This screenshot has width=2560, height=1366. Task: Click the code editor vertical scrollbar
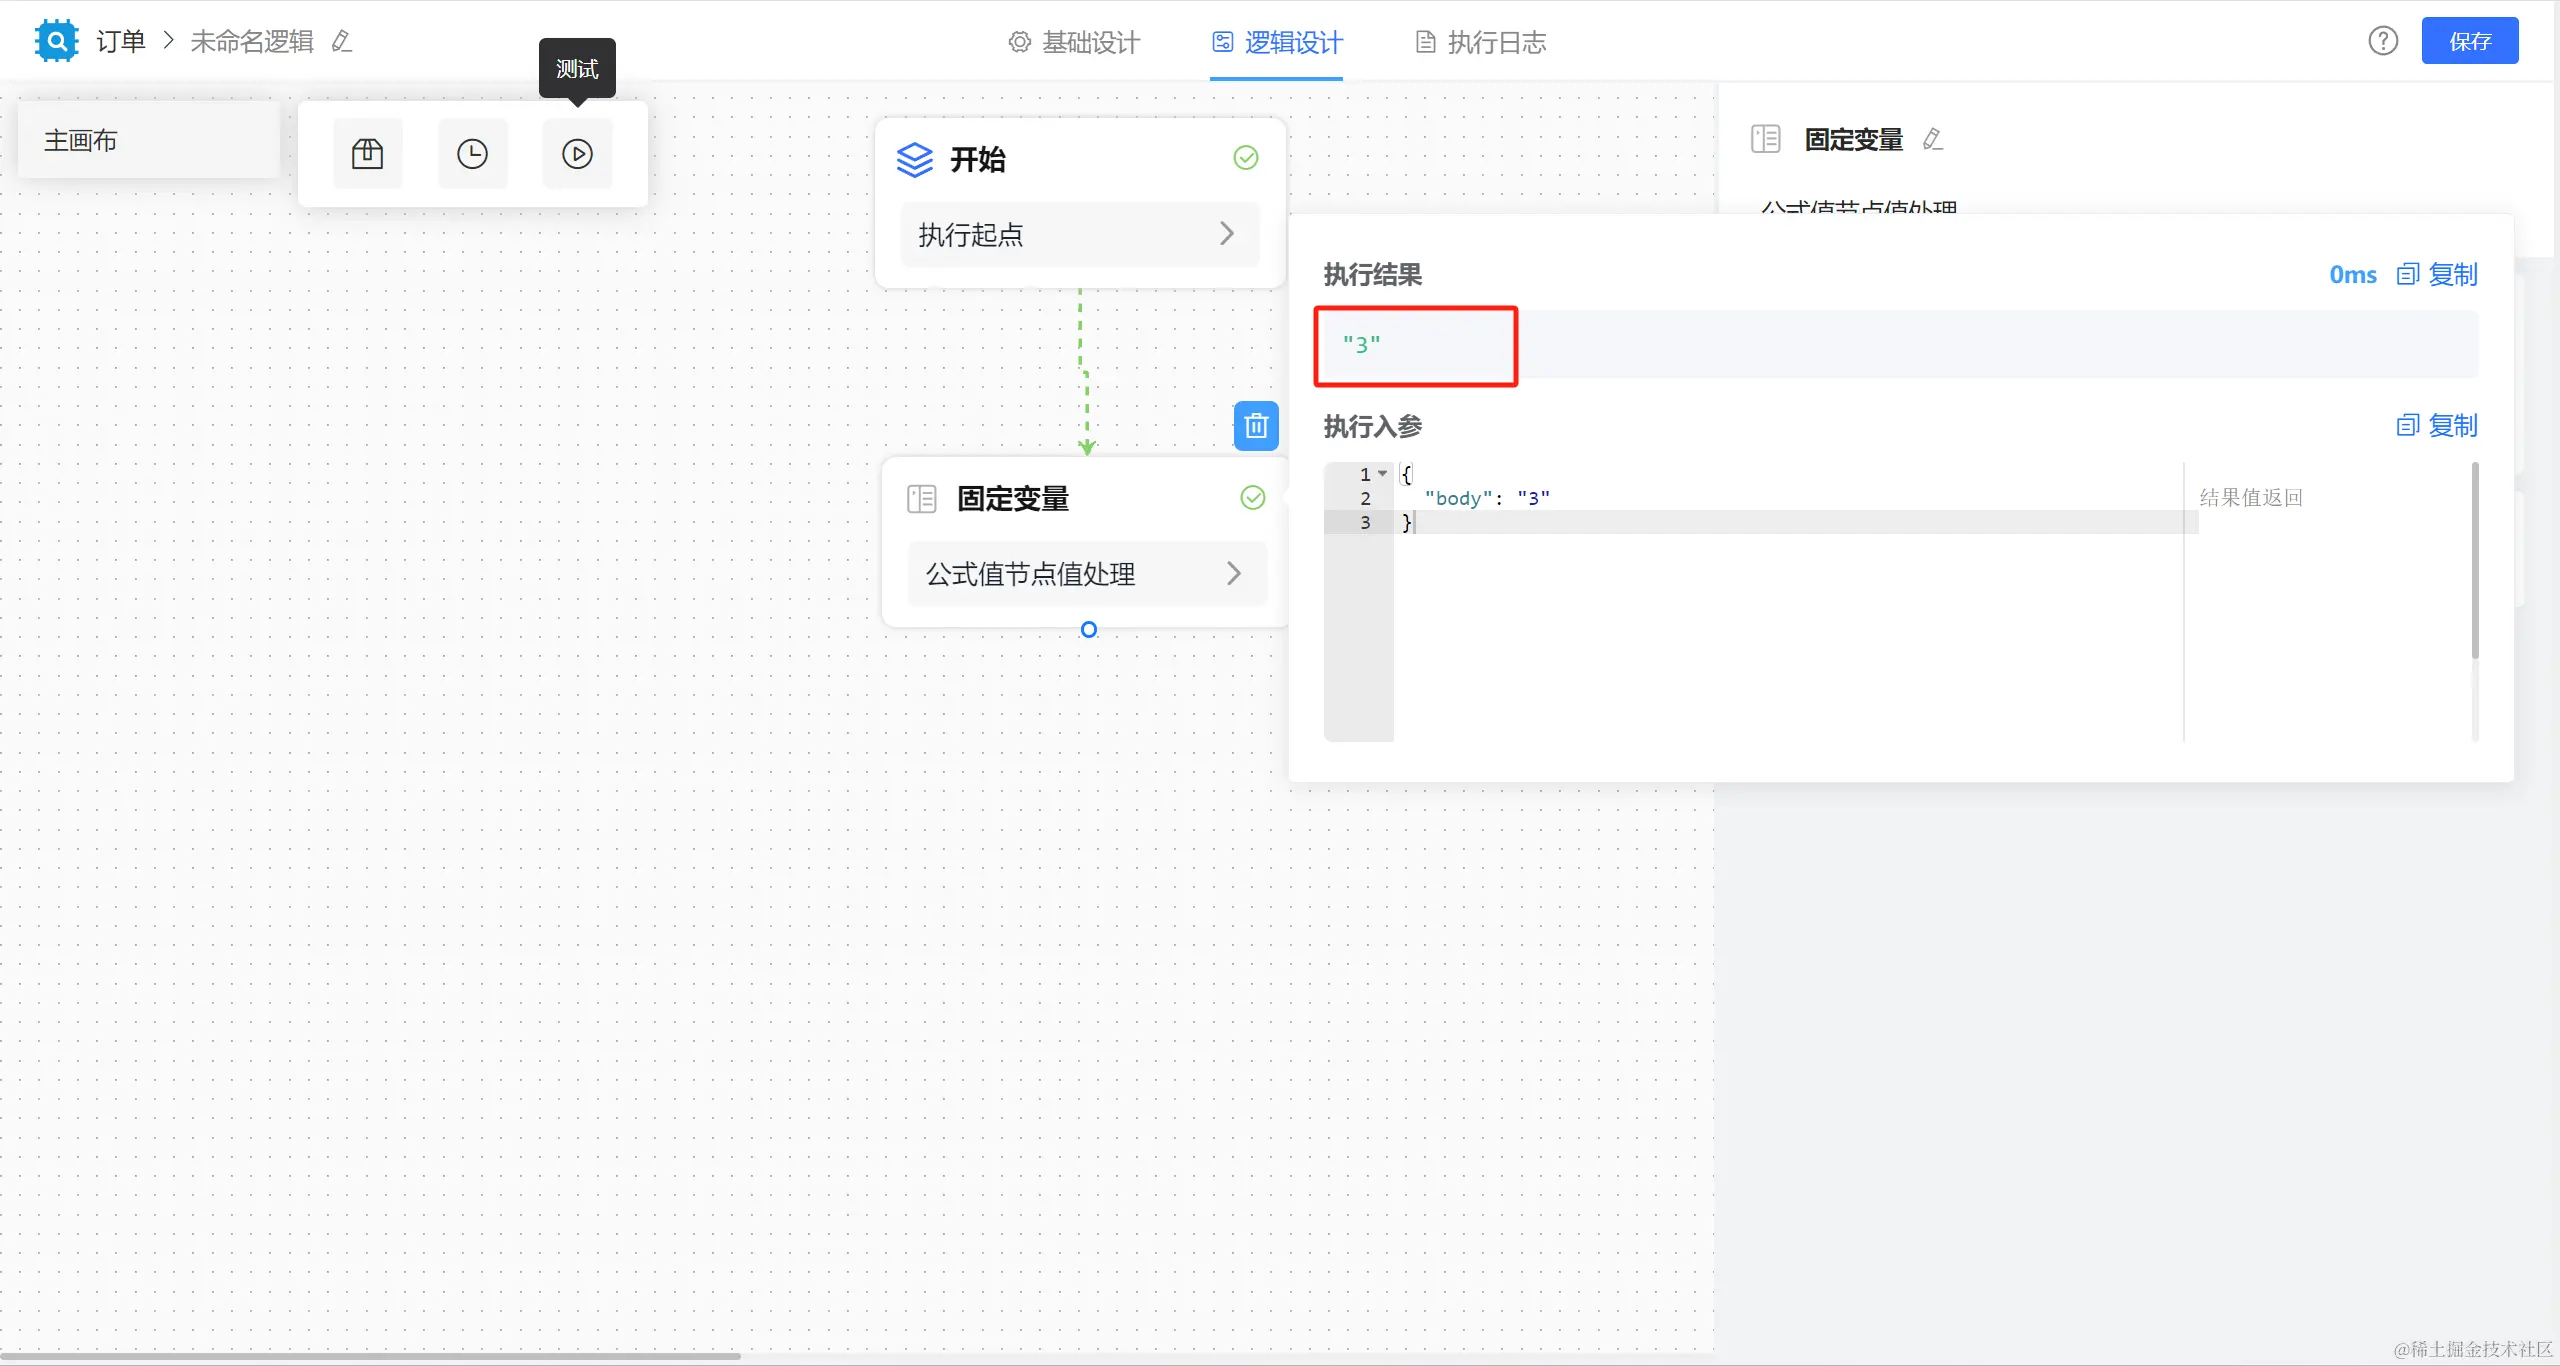pyautogui.click(x=2475, y=560)
